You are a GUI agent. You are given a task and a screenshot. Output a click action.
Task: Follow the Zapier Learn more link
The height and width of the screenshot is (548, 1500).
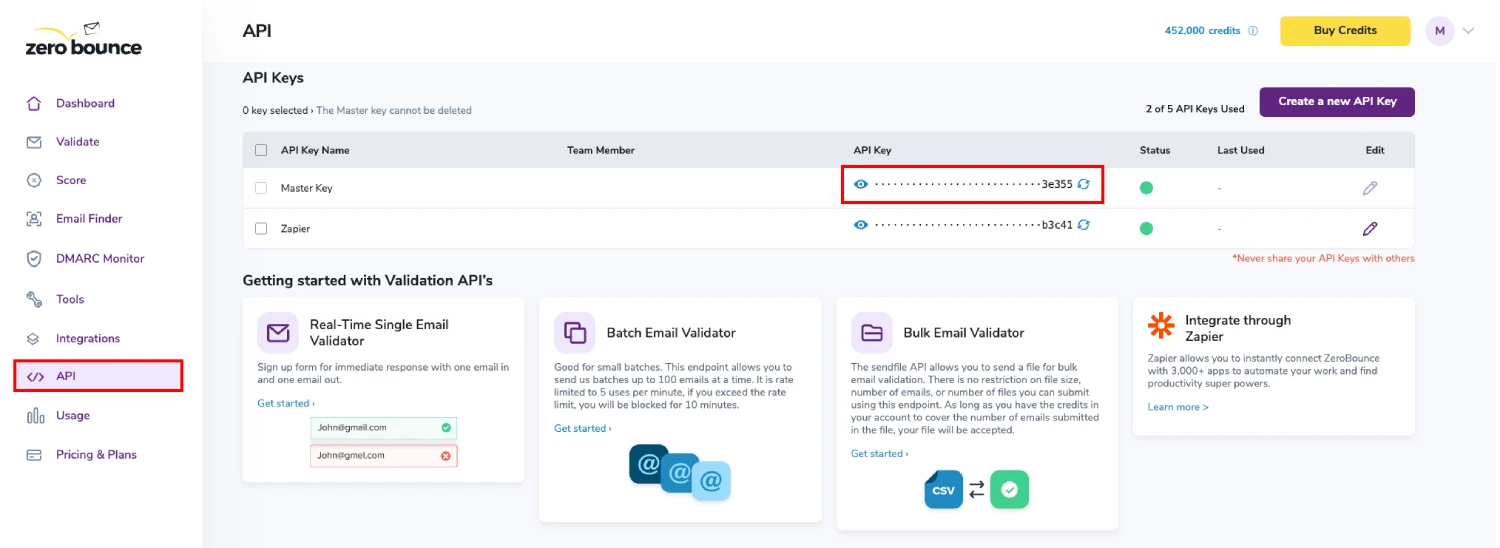(1178, 407)
